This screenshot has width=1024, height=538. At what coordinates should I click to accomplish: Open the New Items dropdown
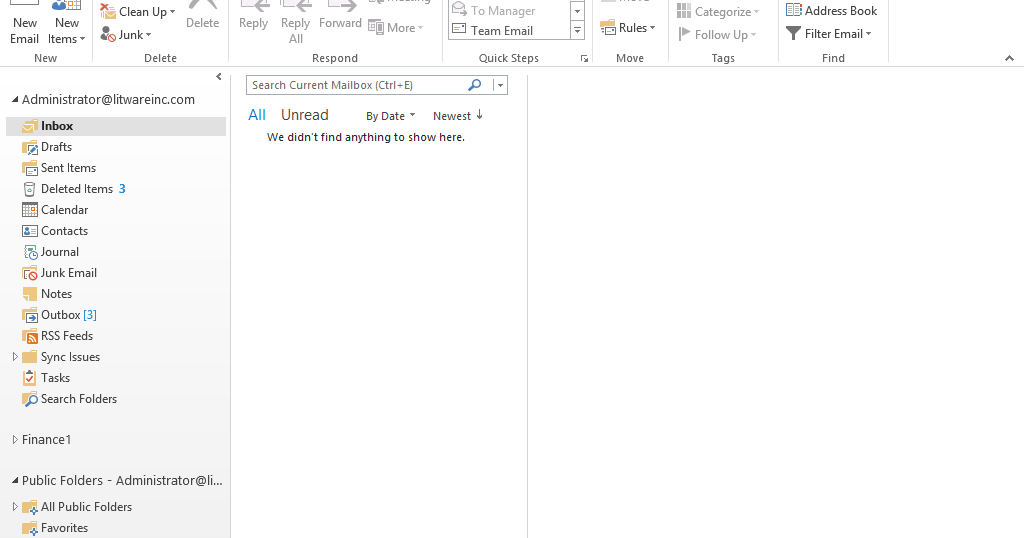67,24
